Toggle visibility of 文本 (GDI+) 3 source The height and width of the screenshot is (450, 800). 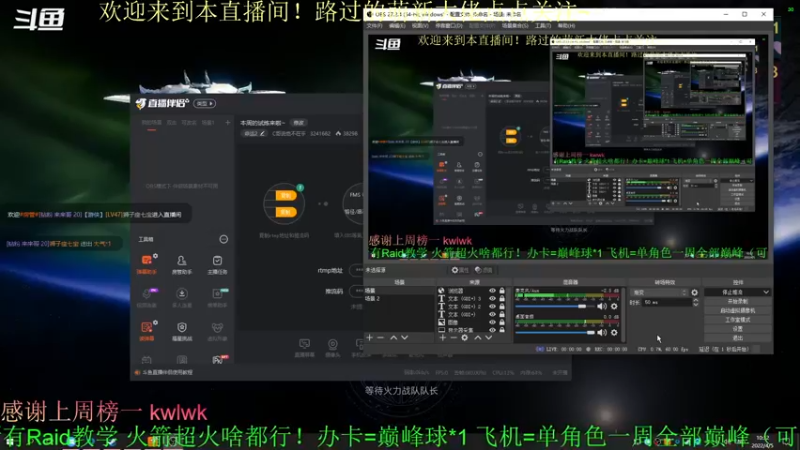point(492,298)
